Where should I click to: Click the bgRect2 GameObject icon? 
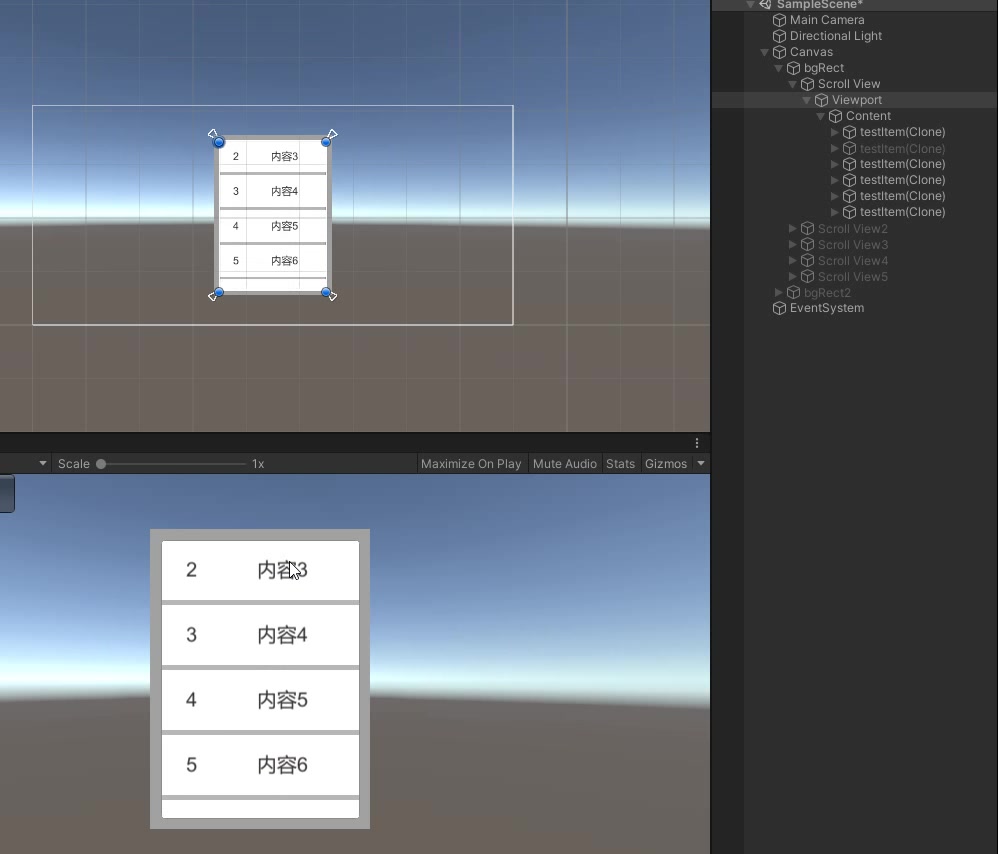click(793, 293)
